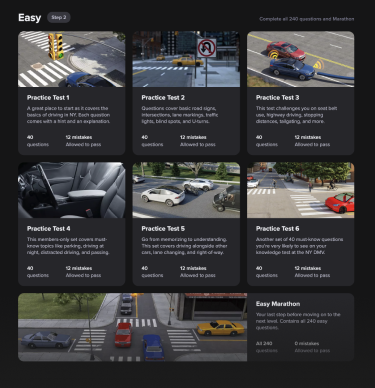
Task: Click 'All 240 questions' on Easy Marathon
Action: coord(267,347)
